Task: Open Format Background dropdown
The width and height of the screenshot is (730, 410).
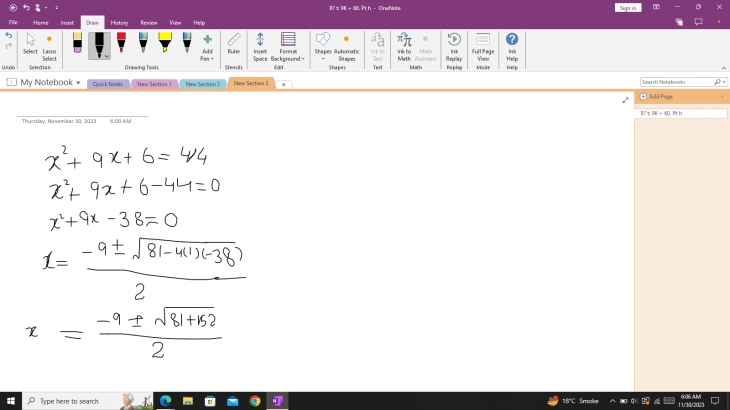Action: (x=288, y=47)
